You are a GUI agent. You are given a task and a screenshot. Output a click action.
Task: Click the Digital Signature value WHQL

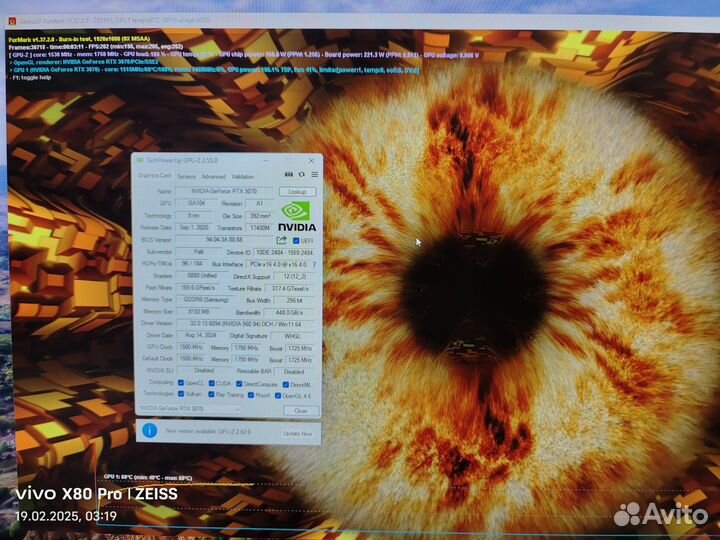tap(292, 336)
